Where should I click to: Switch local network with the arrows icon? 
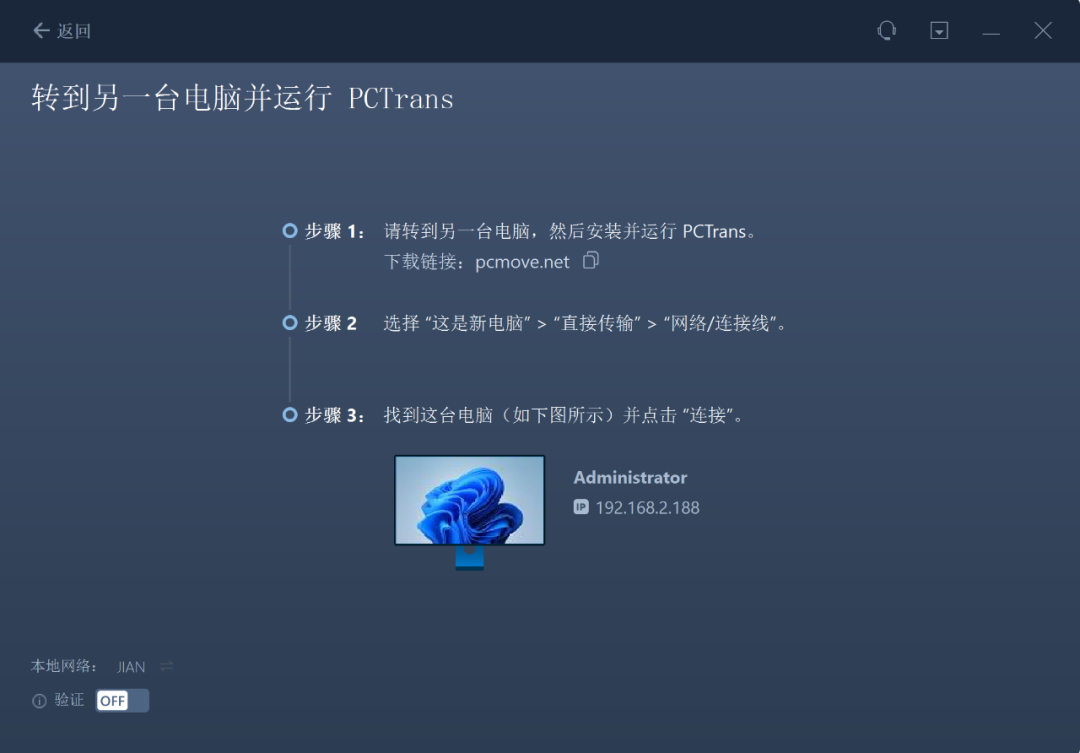tap(167, 666)
